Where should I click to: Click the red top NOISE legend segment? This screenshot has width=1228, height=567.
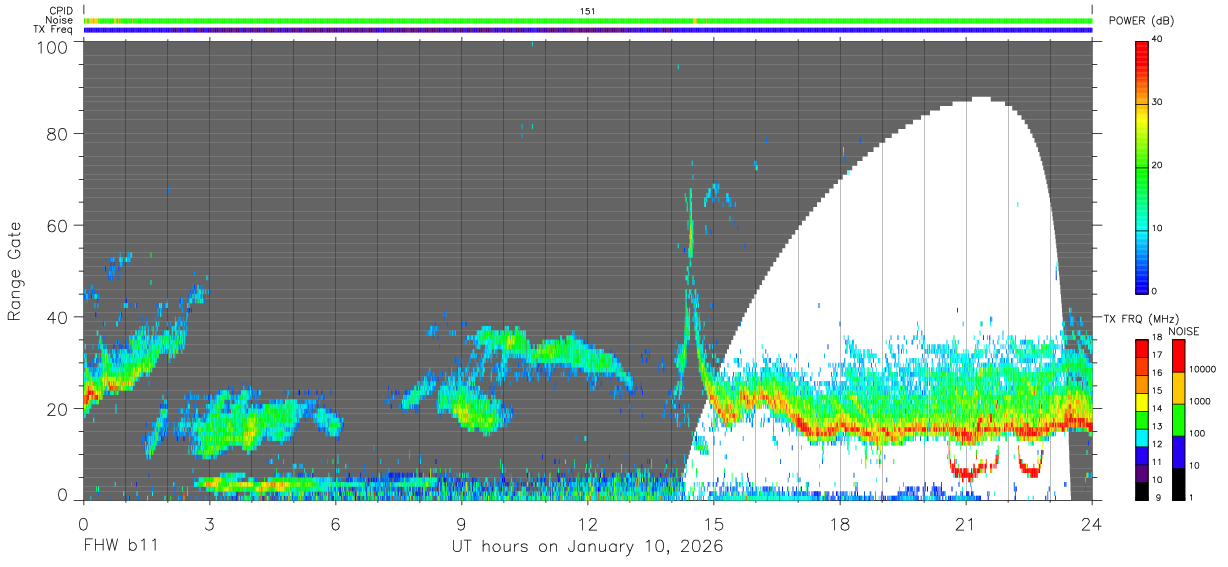(x=1177, y=355)
